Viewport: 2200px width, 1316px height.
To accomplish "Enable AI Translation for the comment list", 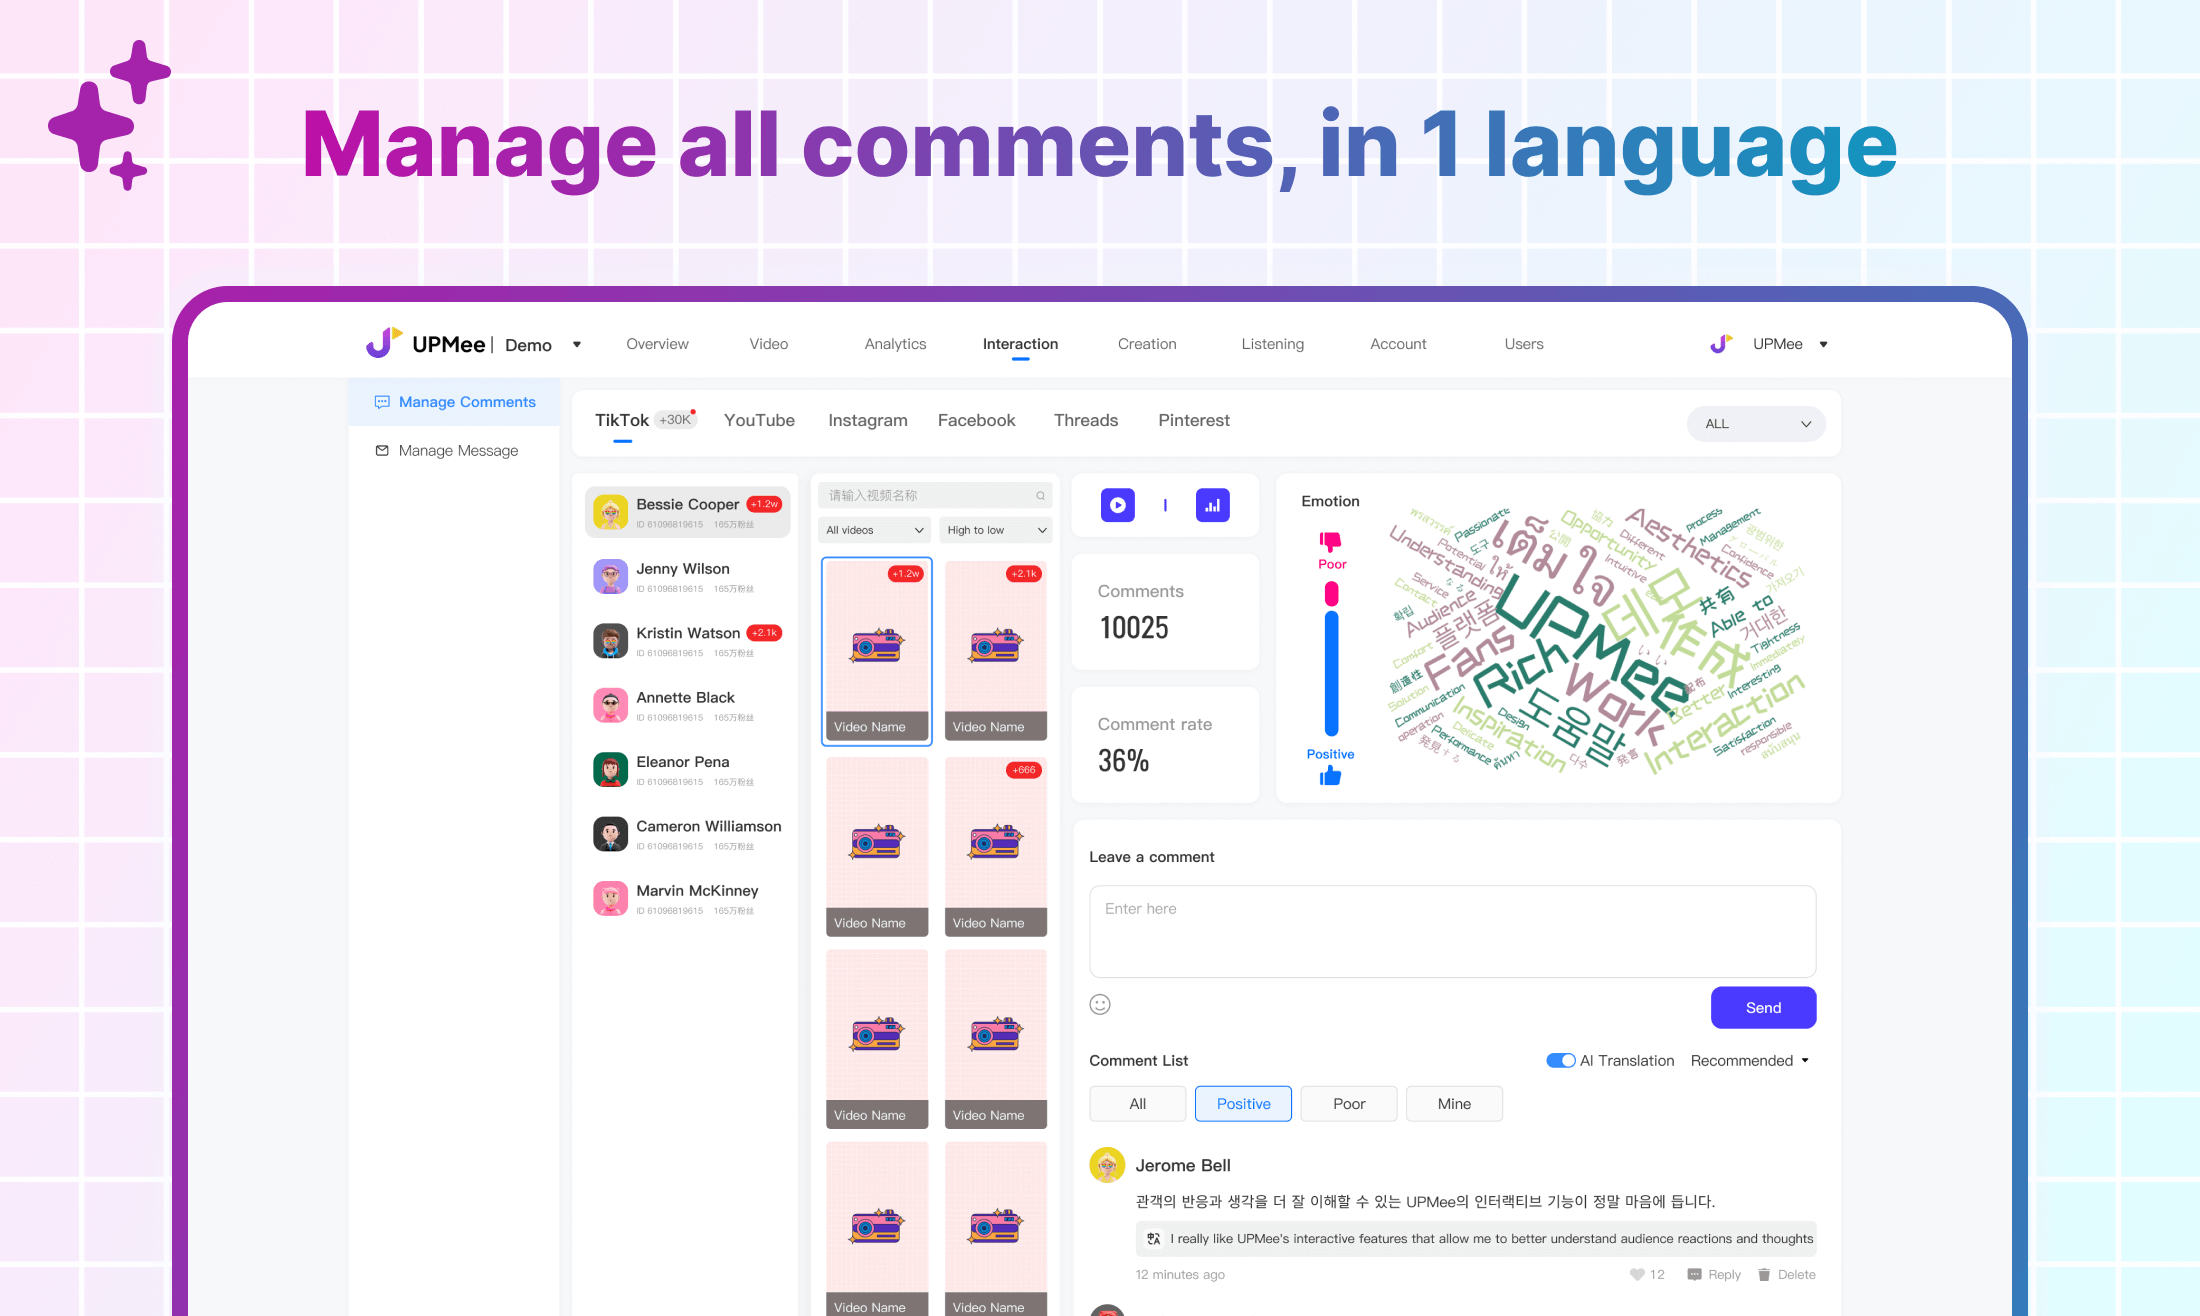I will click(x=1560, y=1060).
